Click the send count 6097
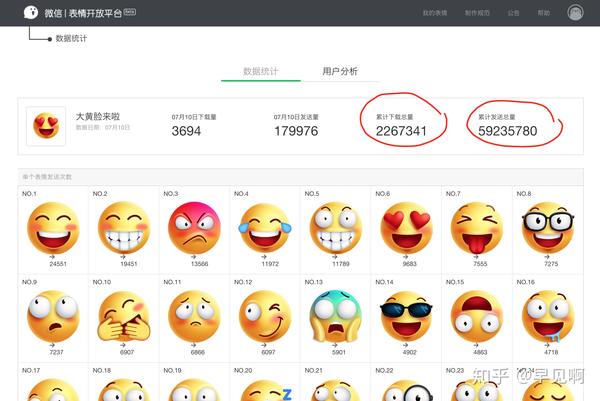Image resolution: width=600 pixels, height=401 pixels. (268, 352)
